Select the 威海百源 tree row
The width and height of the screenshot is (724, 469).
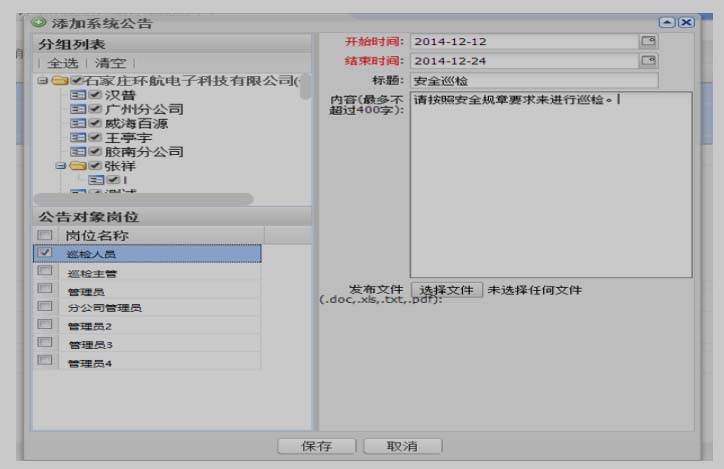(136, 123)
